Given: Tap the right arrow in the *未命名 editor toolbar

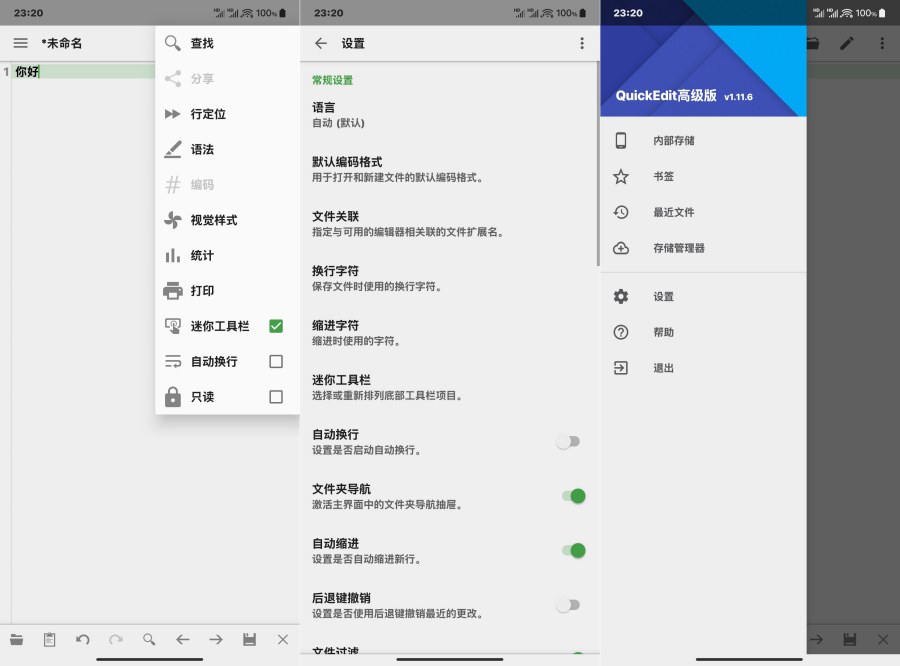Looking at the screenshot, I should [216, 640].
